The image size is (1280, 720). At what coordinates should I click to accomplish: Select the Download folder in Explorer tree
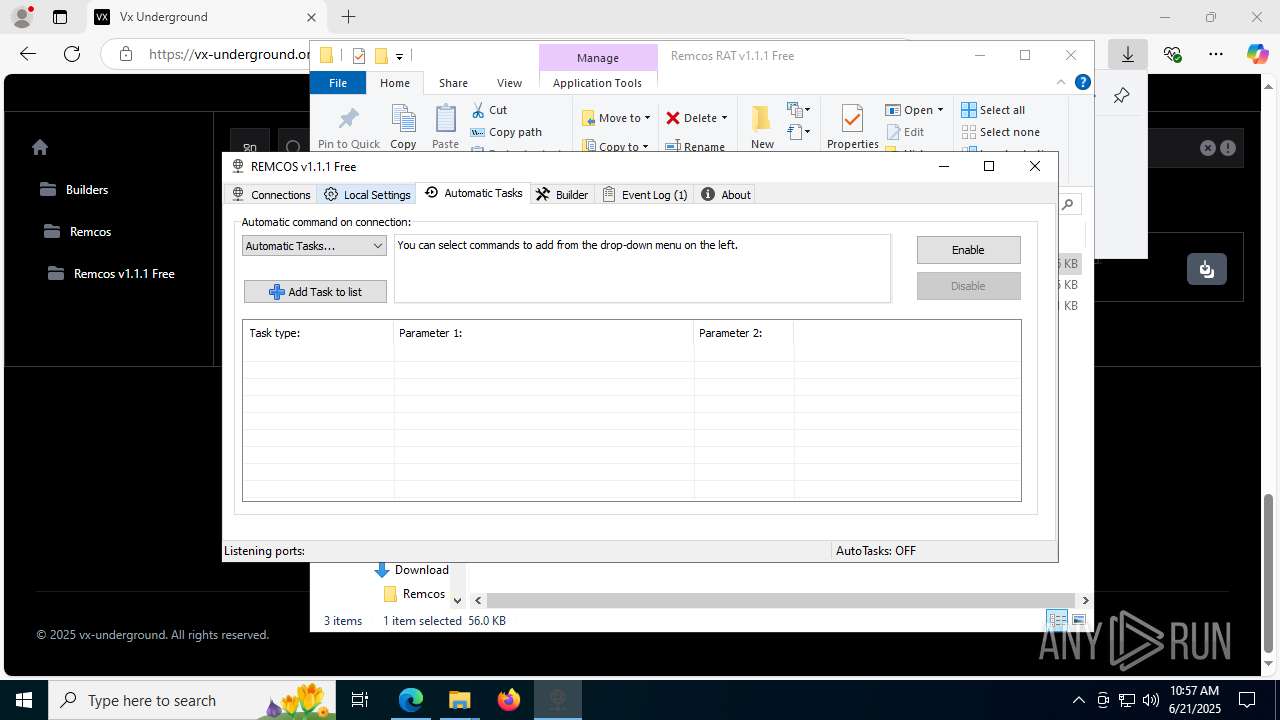click(x=411, y=570)
